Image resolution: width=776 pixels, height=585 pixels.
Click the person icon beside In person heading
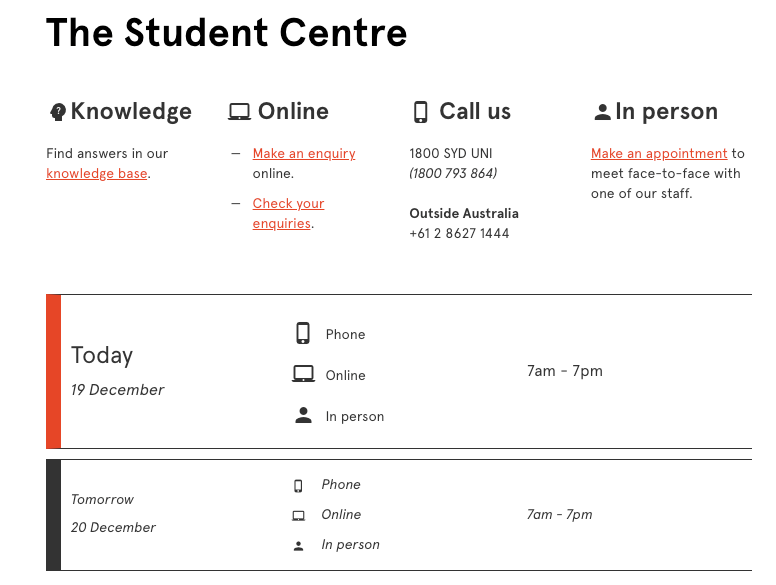(602, 113)
